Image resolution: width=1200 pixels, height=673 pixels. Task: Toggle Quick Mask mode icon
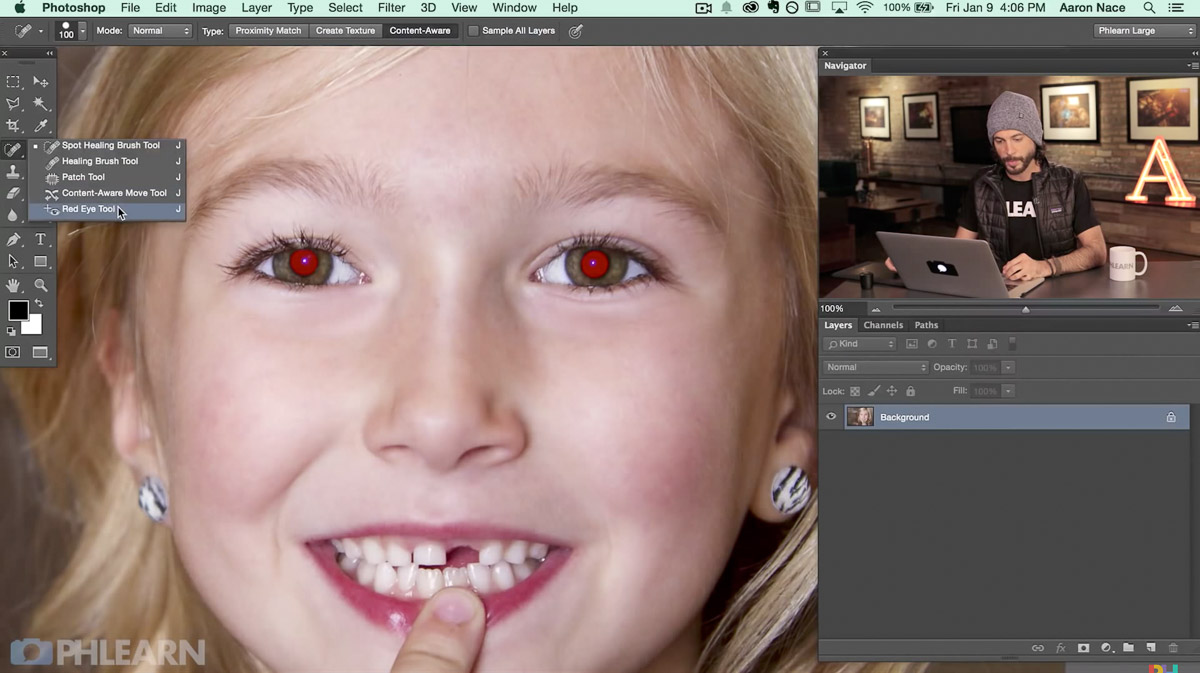pos(13,352)
